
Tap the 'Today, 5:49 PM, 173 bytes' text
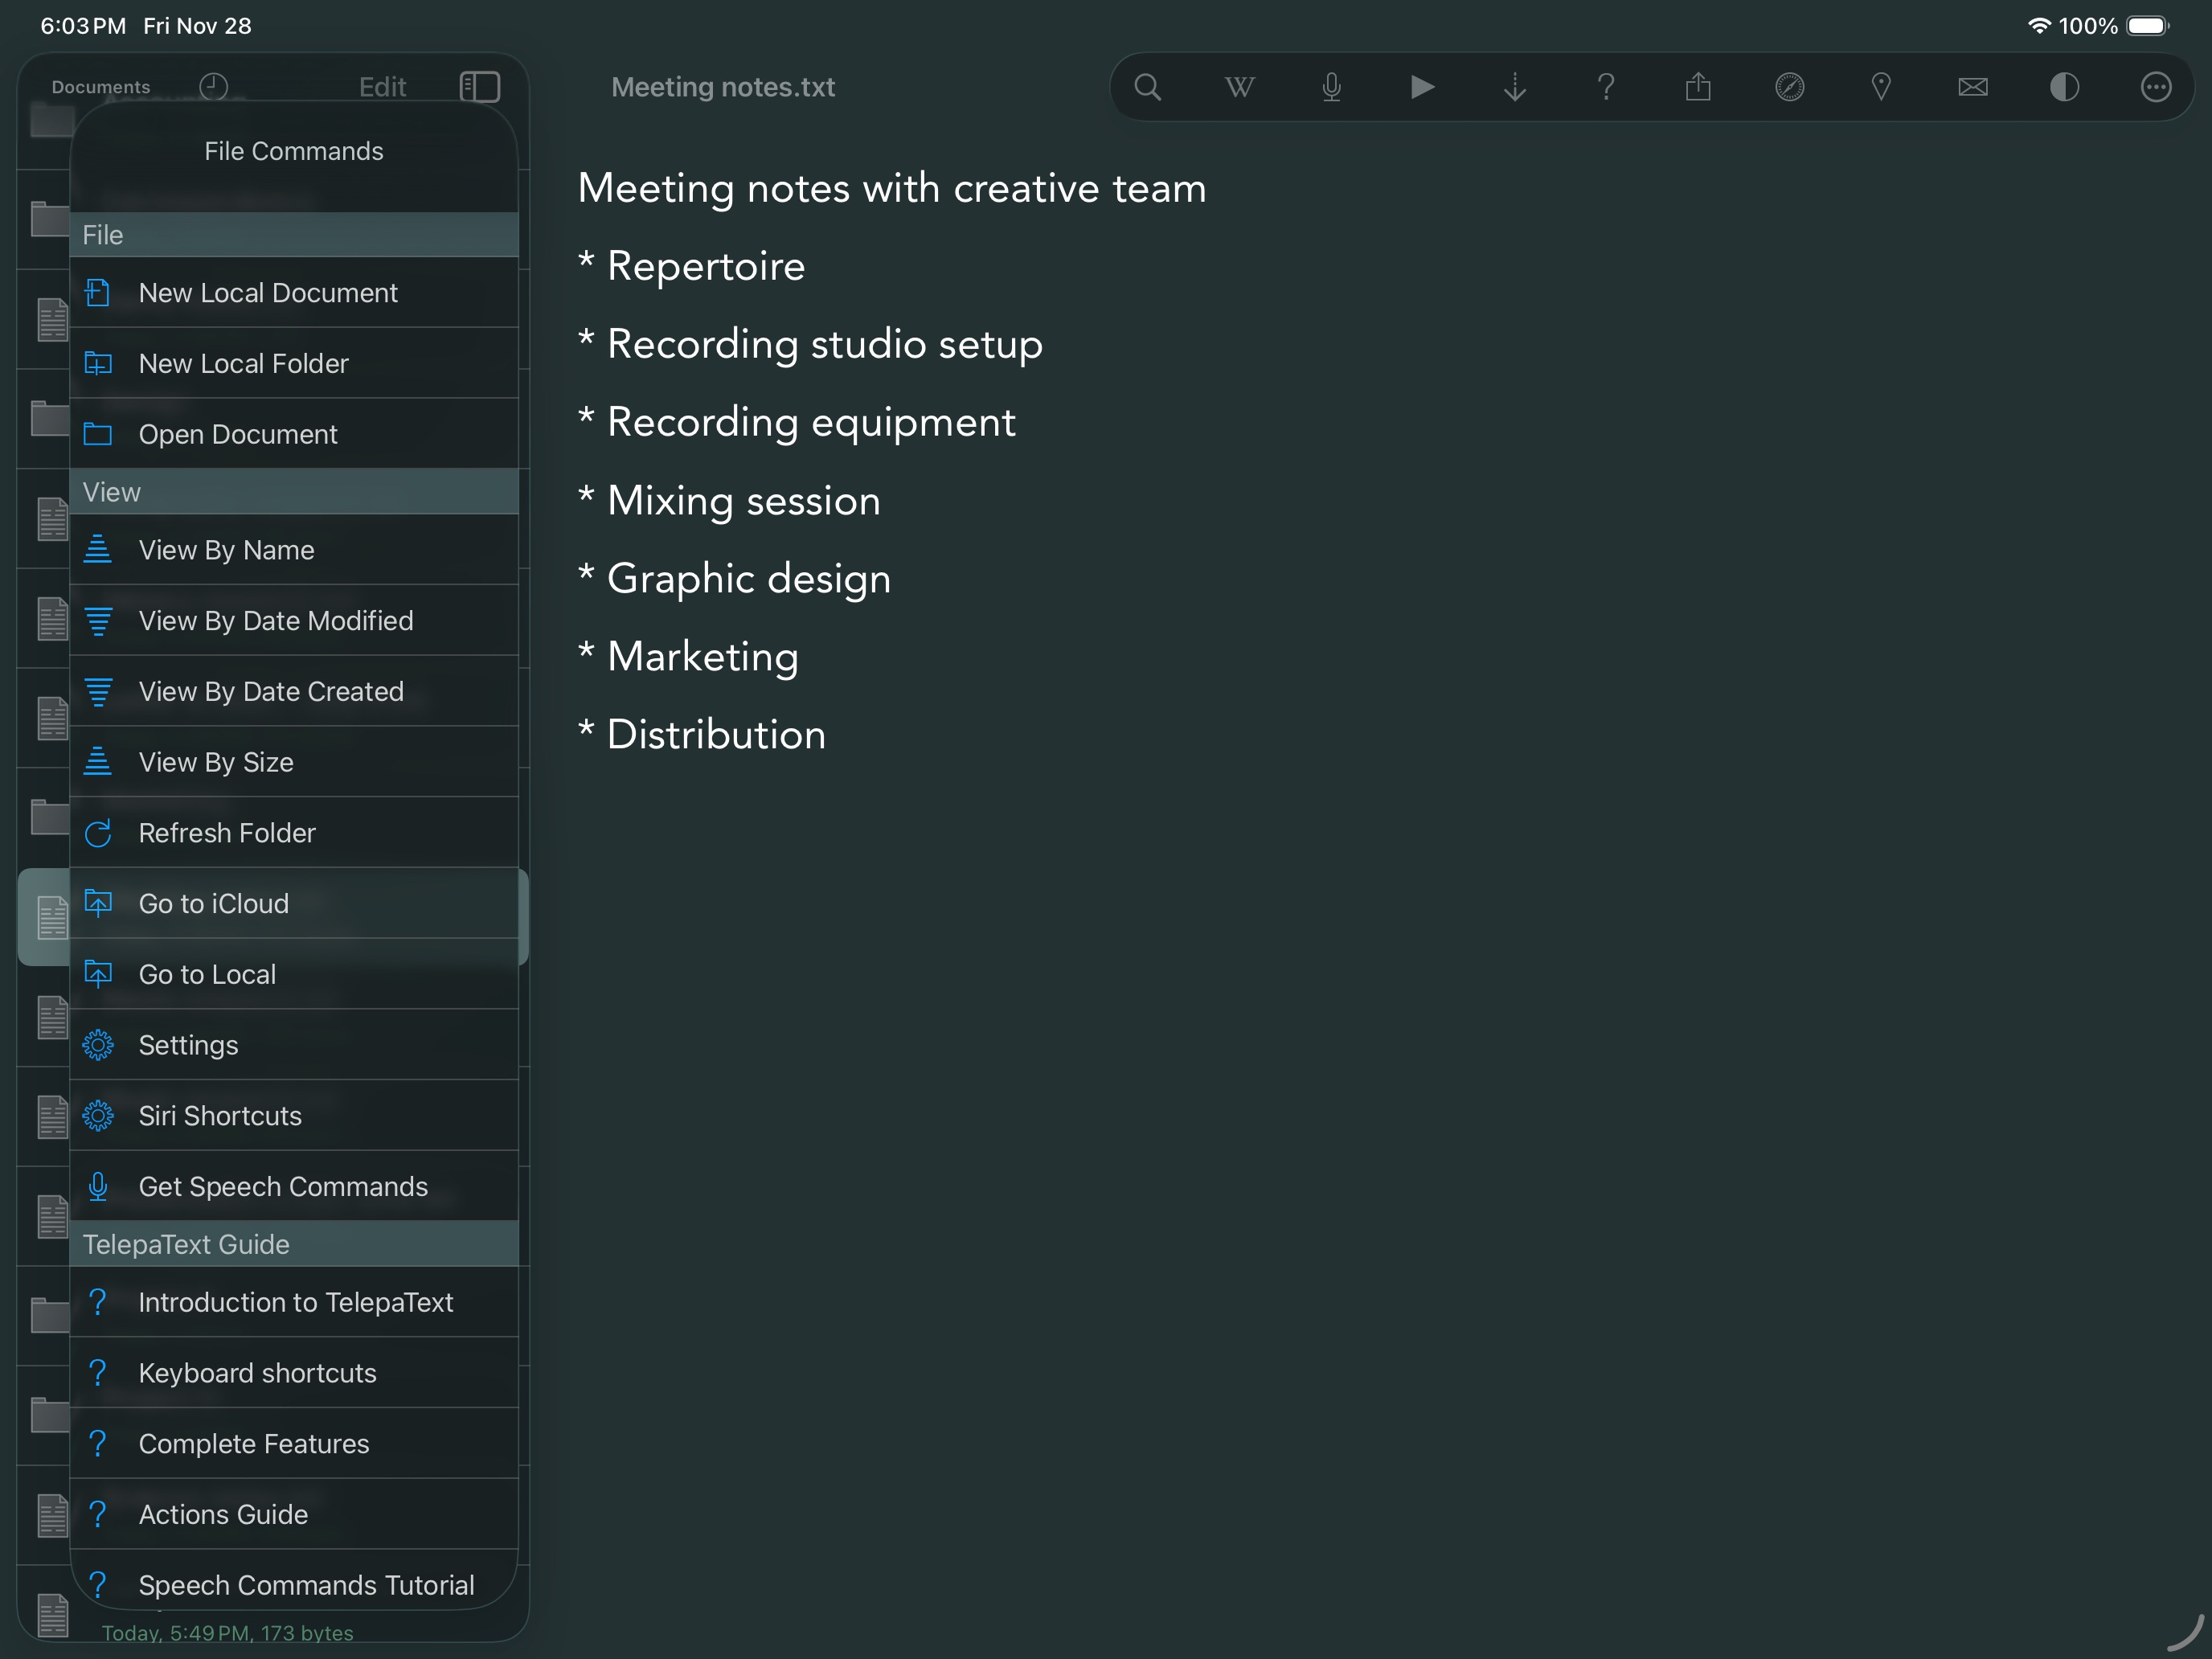point(228,1633)
